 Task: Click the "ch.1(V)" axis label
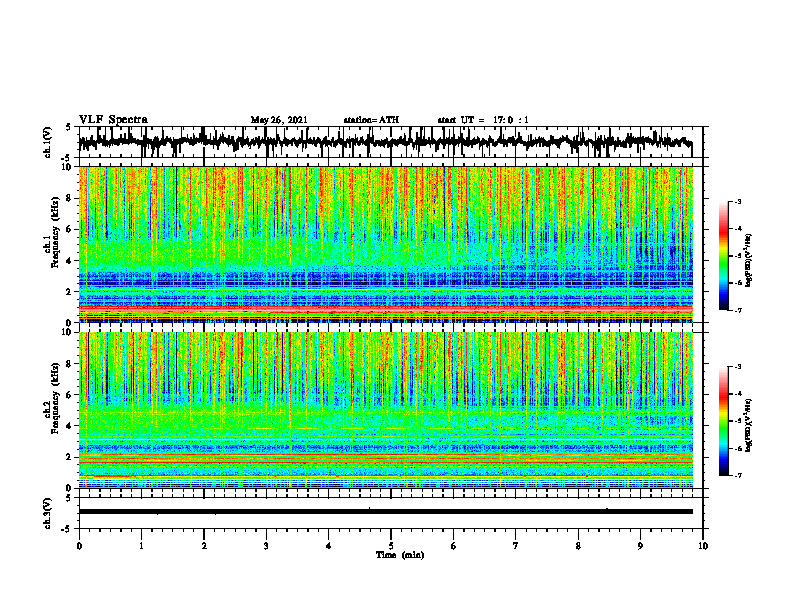[48, 142]
